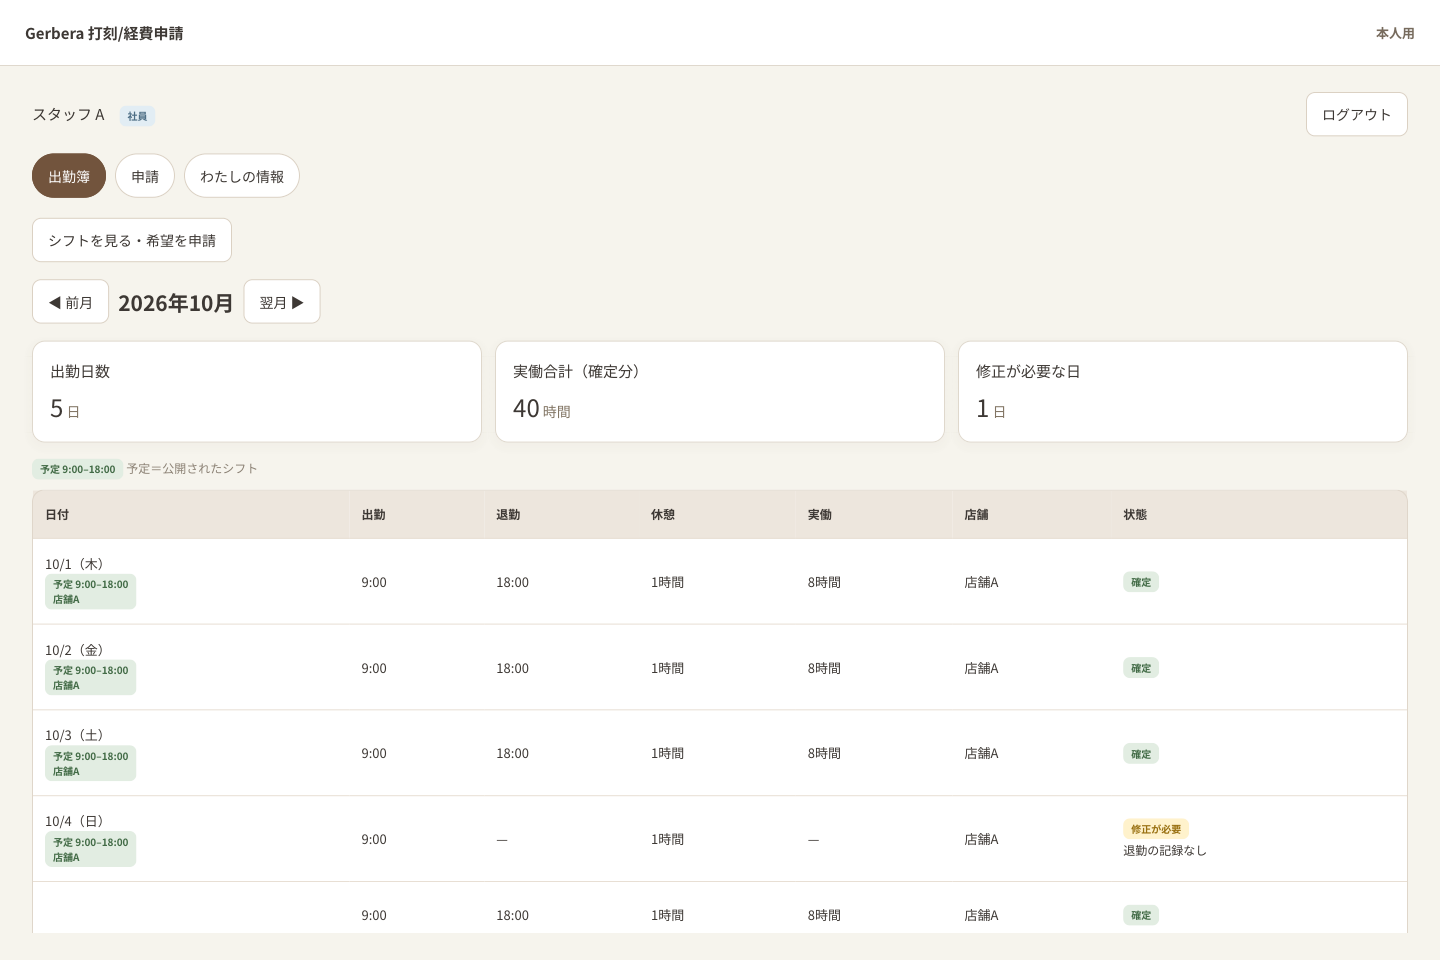Switch to the 申請 tab
The width and height of the screenshot is (1440, 960).
coord(145,176)
